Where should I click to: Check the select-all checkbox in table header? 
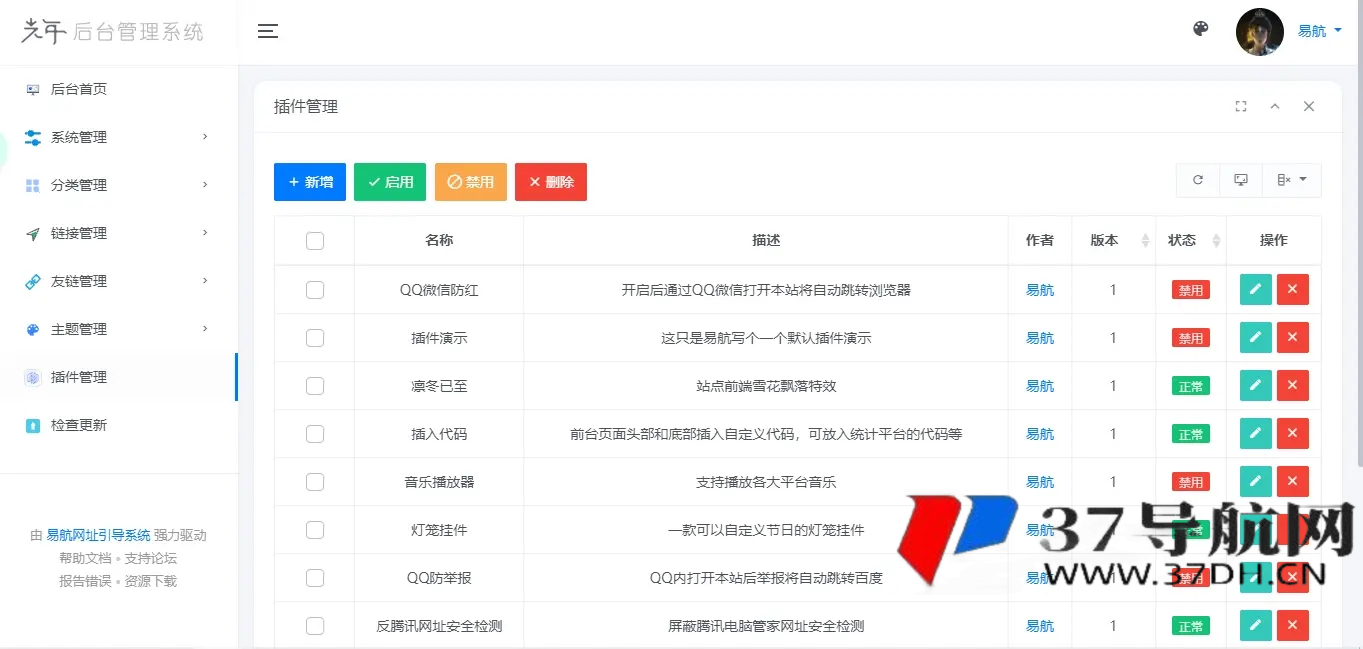[x=315, y=241]
